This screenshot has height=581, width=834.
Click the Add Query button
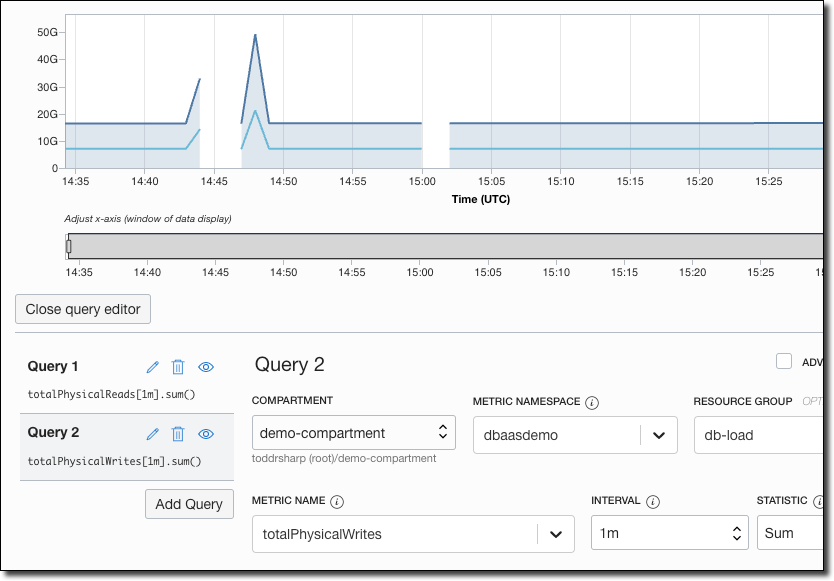point(189,504)
